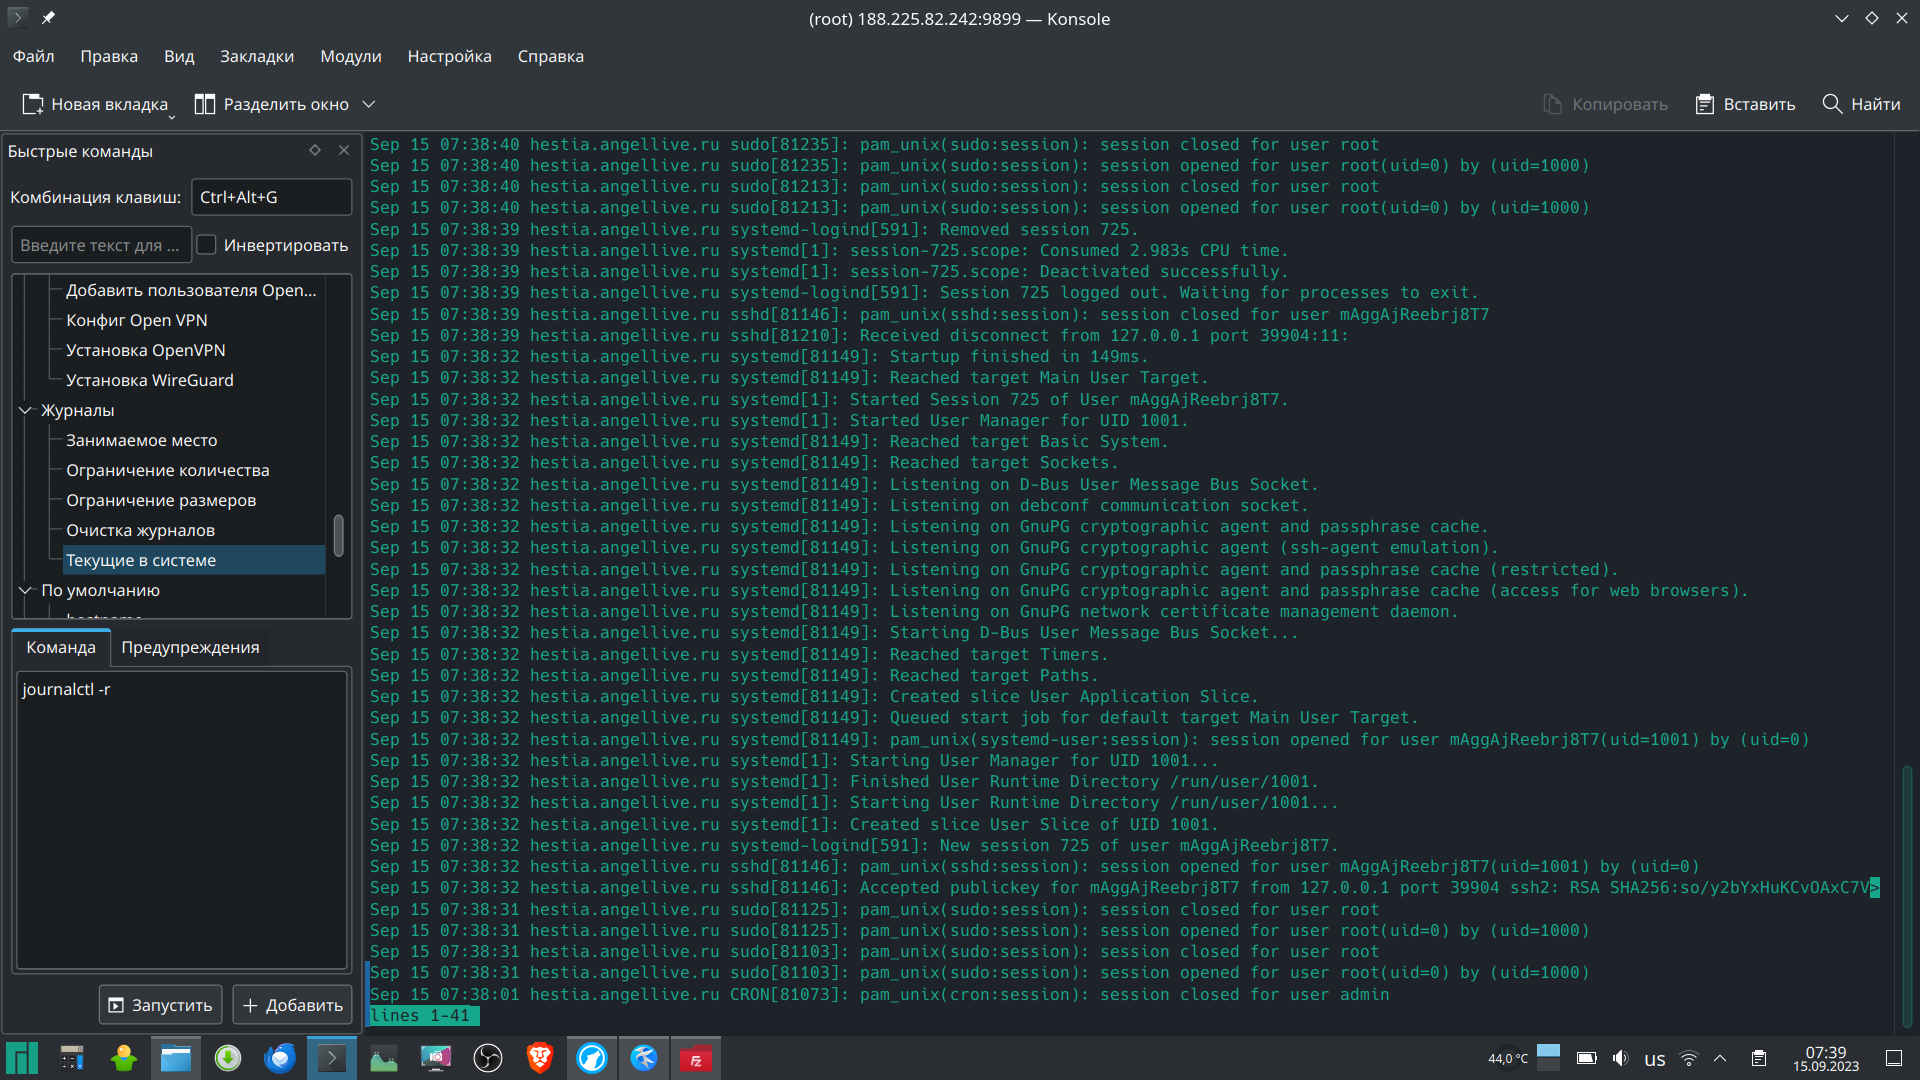Click the Добавить add button
The width and height of the screenshot is (1920, 1080).
pyautogui.click(x=293, y=1005)
